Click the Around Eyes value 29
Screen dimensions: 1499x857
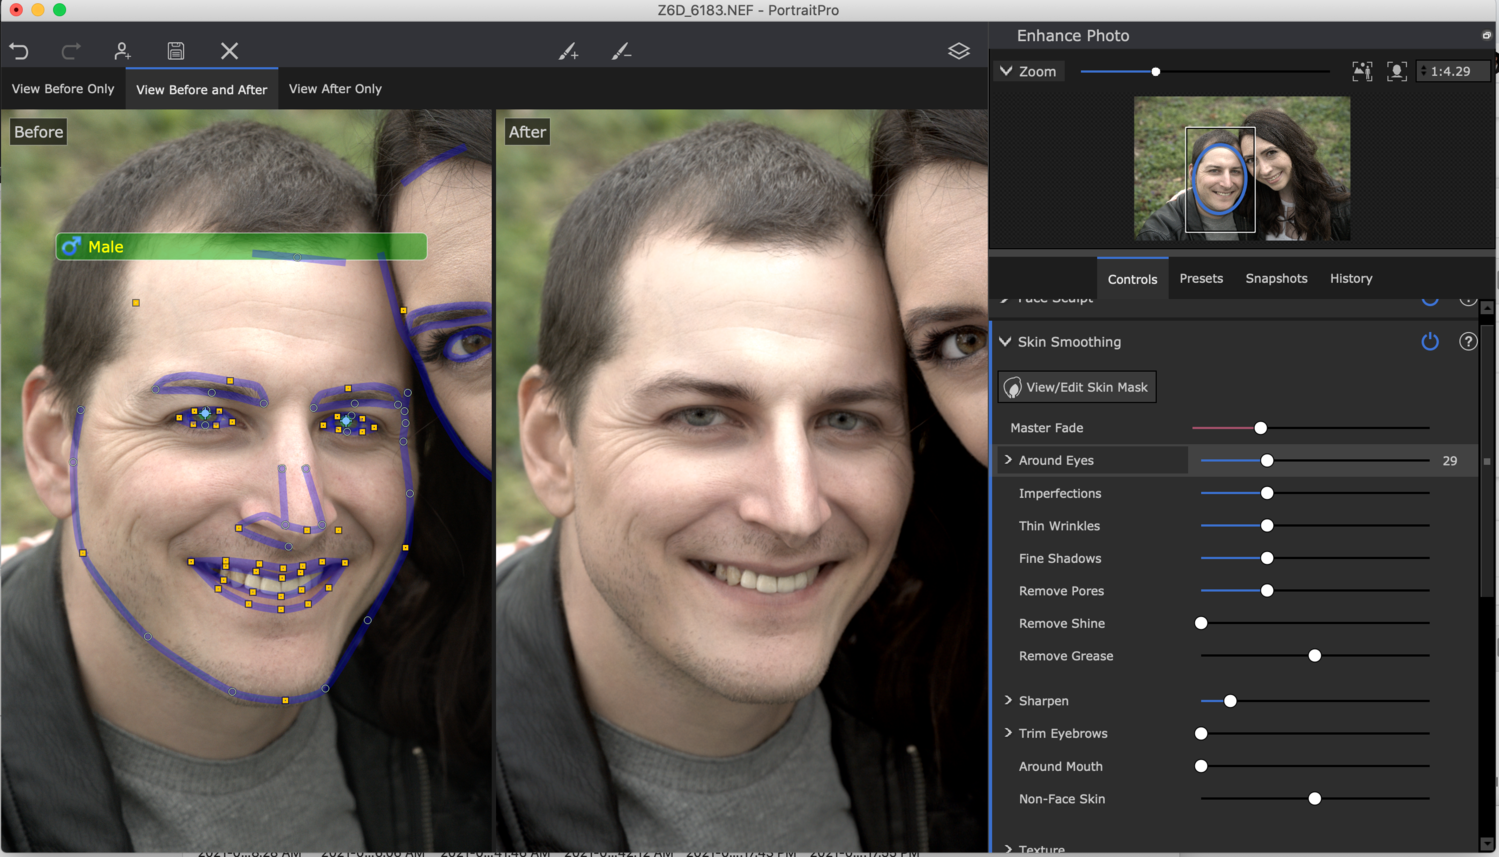(x=1450, y=461)
